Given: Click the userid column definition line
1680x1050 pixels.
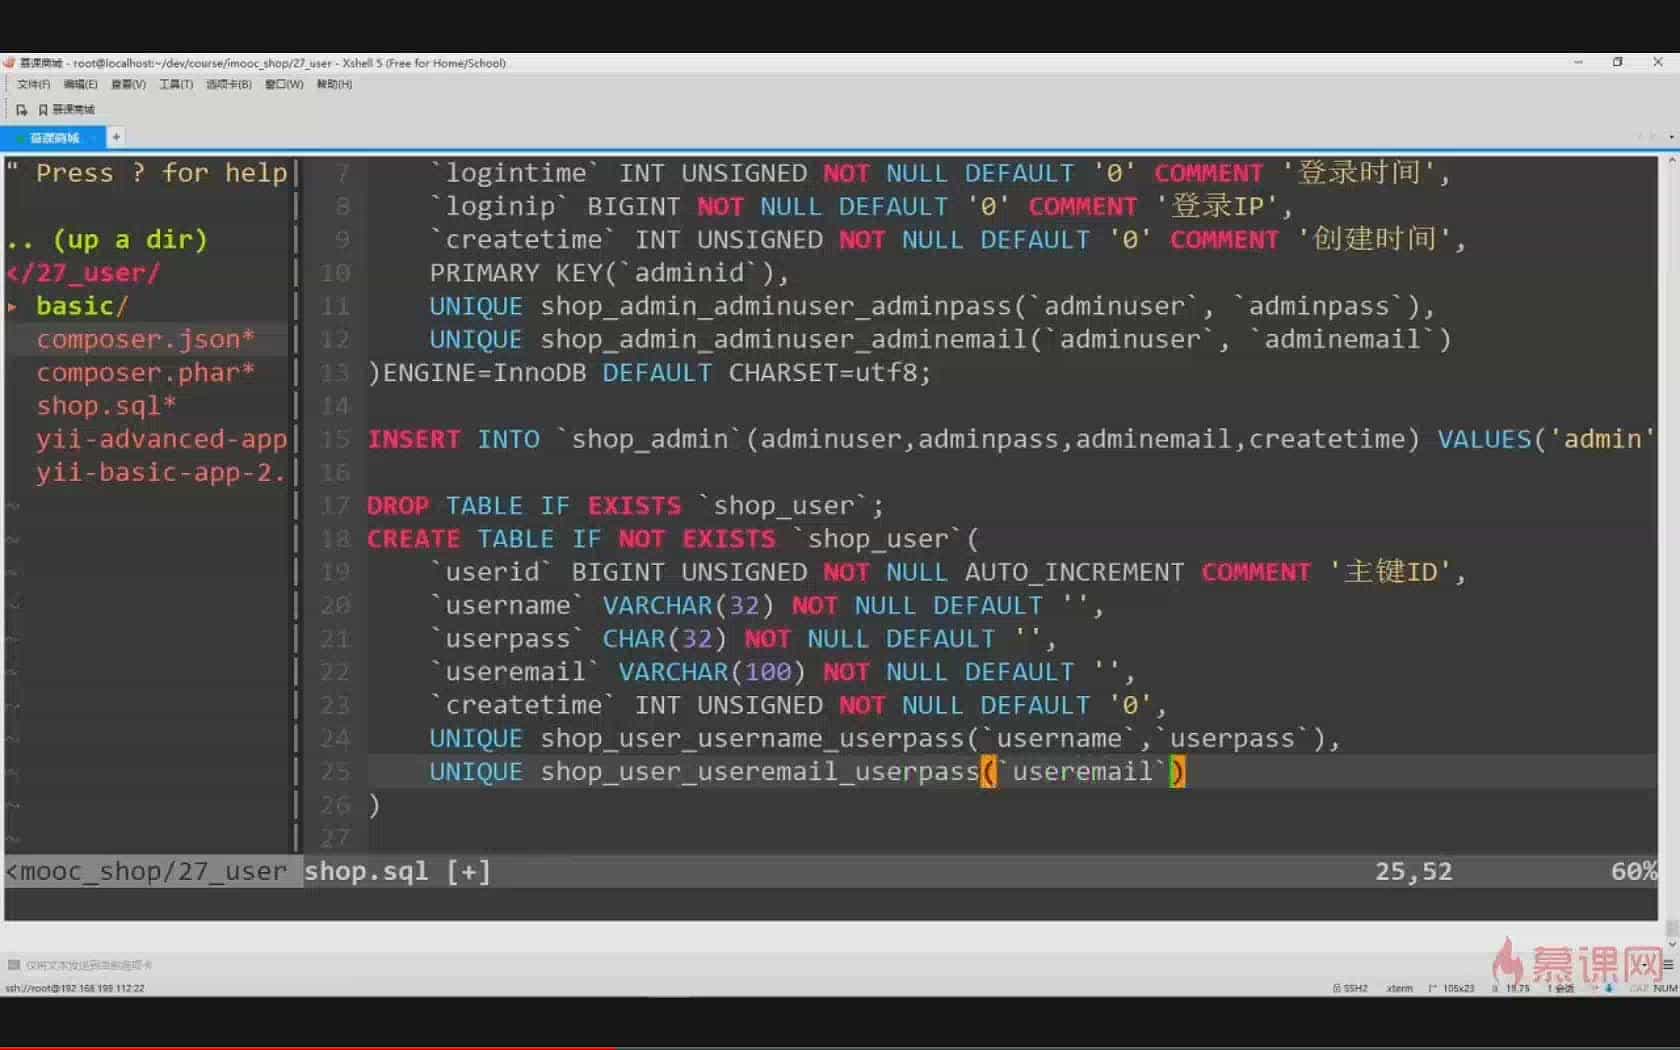Looking at the screenshot, I should pyautogui.click(x=947, y=572).
